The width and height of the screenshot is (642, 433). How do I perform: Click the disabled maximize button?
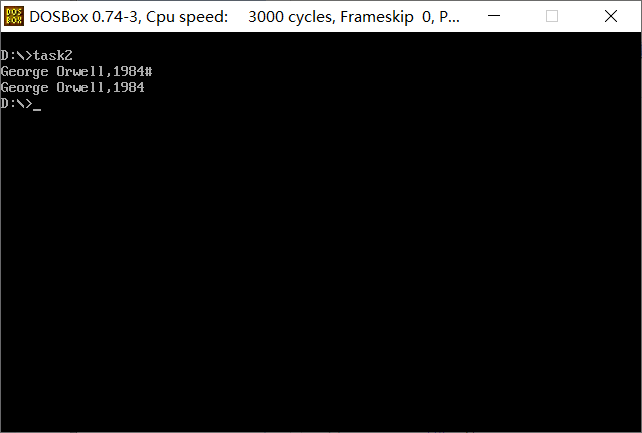[x=552, y=16]
